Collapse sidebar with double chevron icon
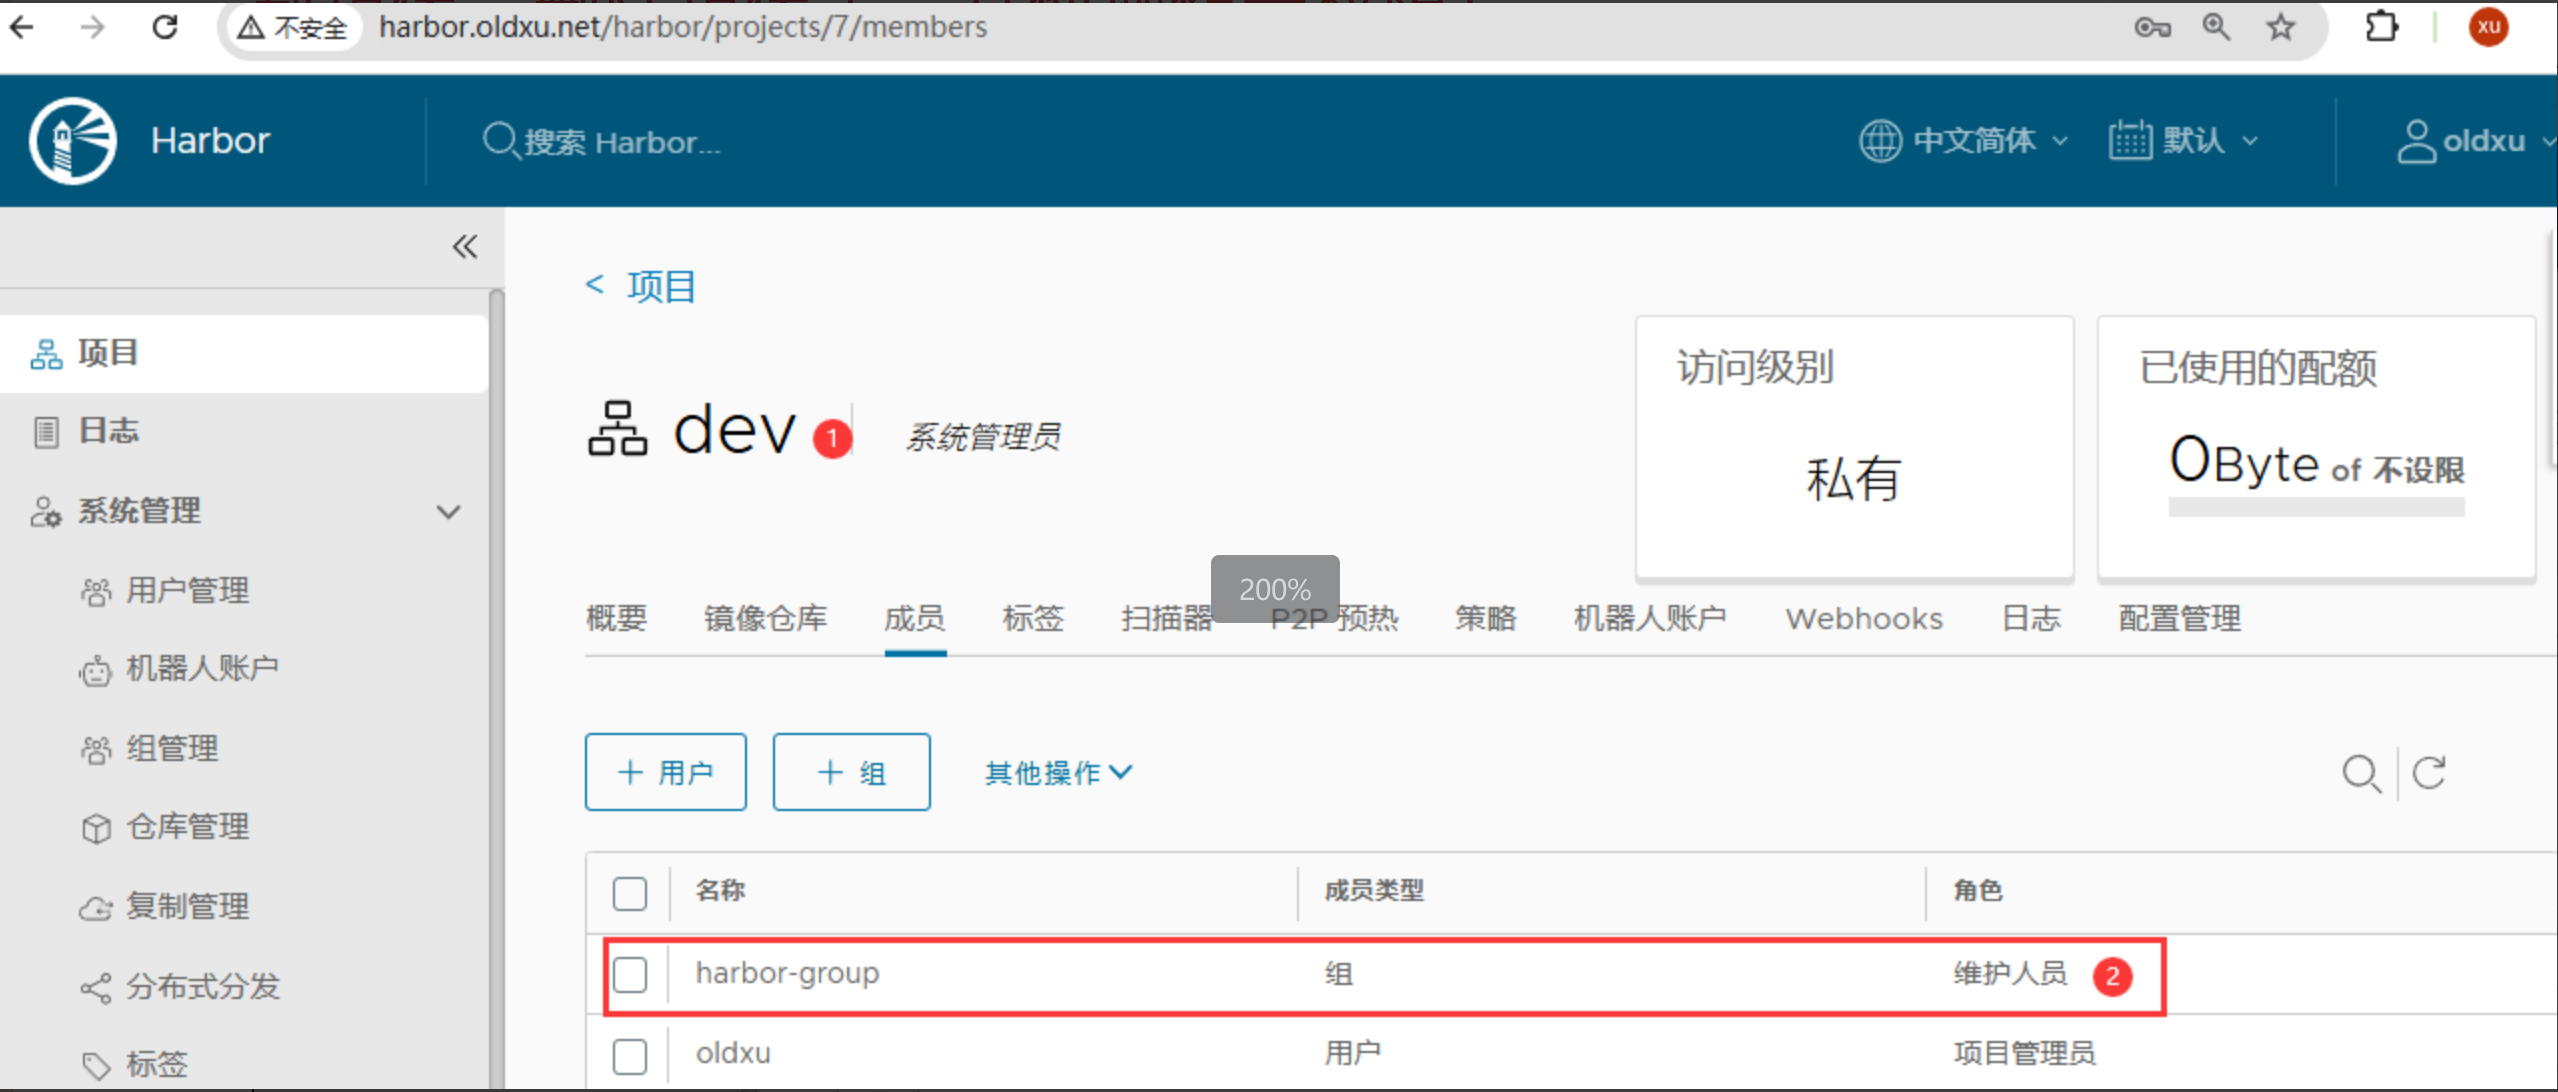The height and width of the screenshot is (1092, 2558). (464, 247)
